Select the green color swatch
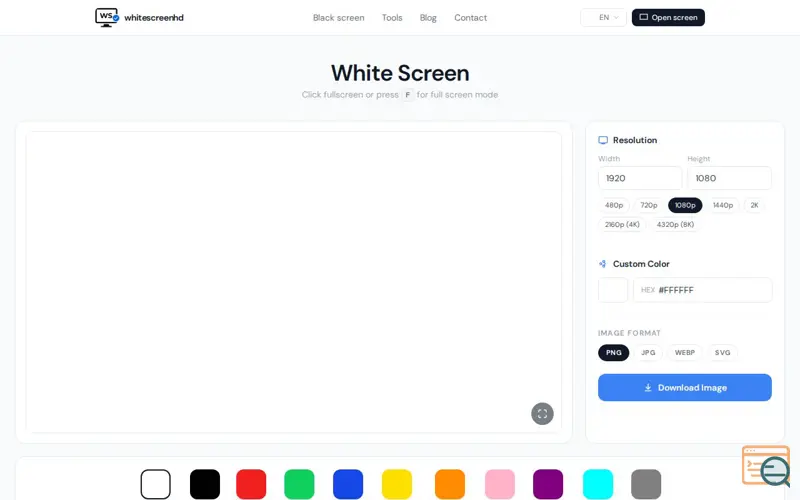Viewport: 800px width, 500px height. 299,484
